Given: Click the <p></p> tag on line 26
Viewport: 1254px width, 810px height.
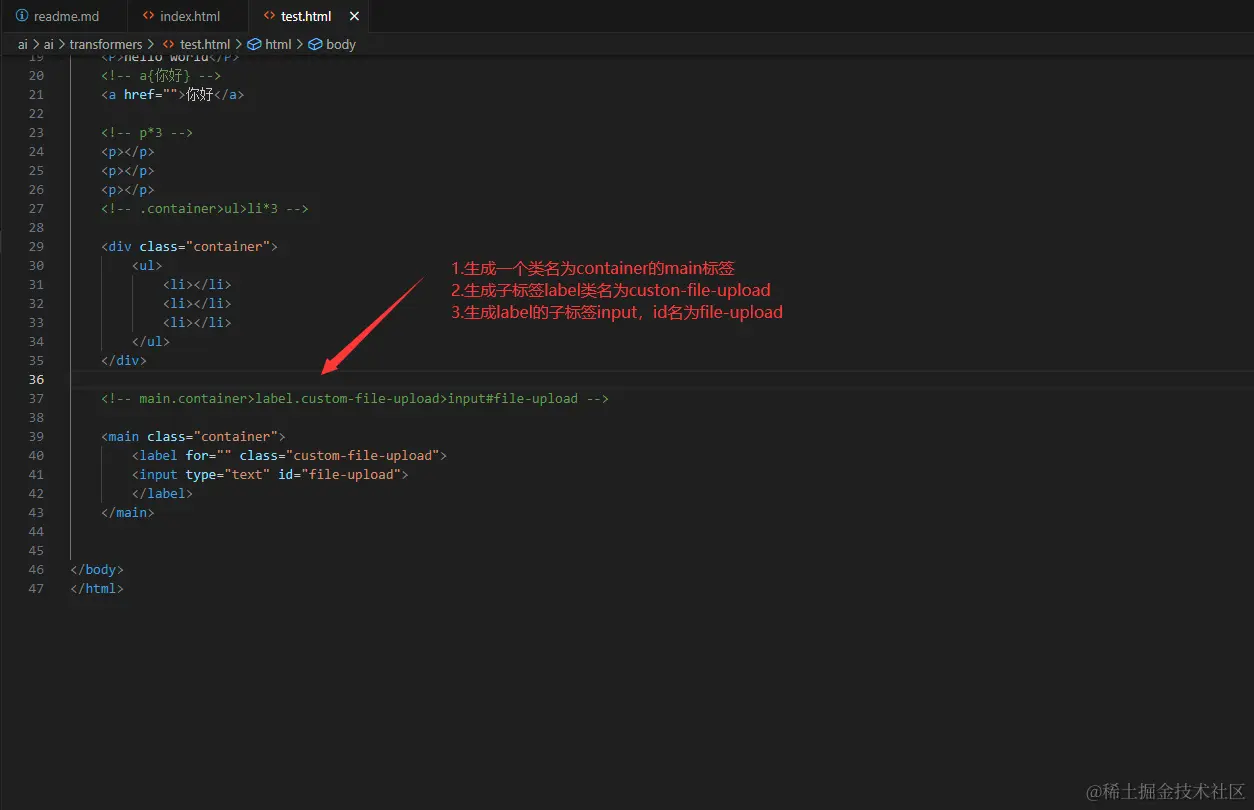Looking at the screenshot, I should pos(128,189).
